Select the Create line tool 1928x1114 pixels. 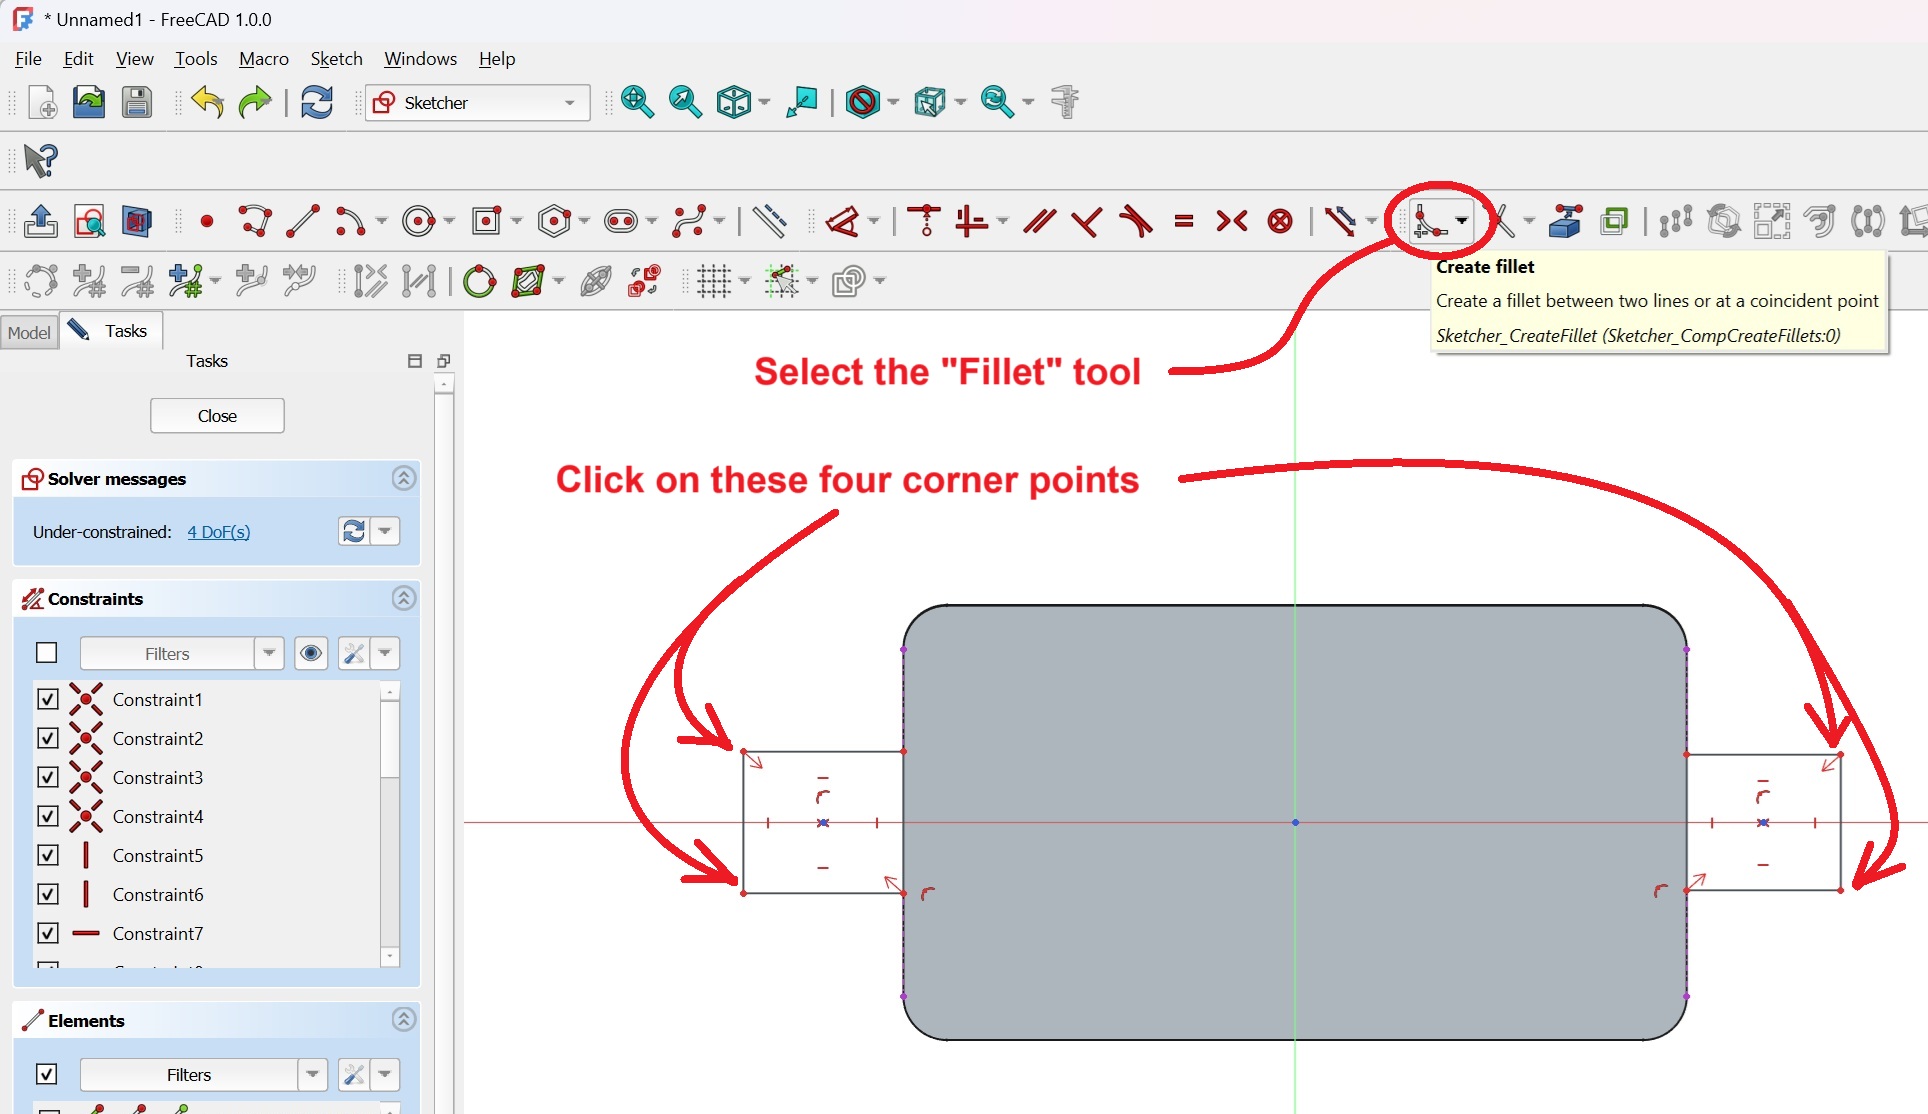tap(302, 221)
